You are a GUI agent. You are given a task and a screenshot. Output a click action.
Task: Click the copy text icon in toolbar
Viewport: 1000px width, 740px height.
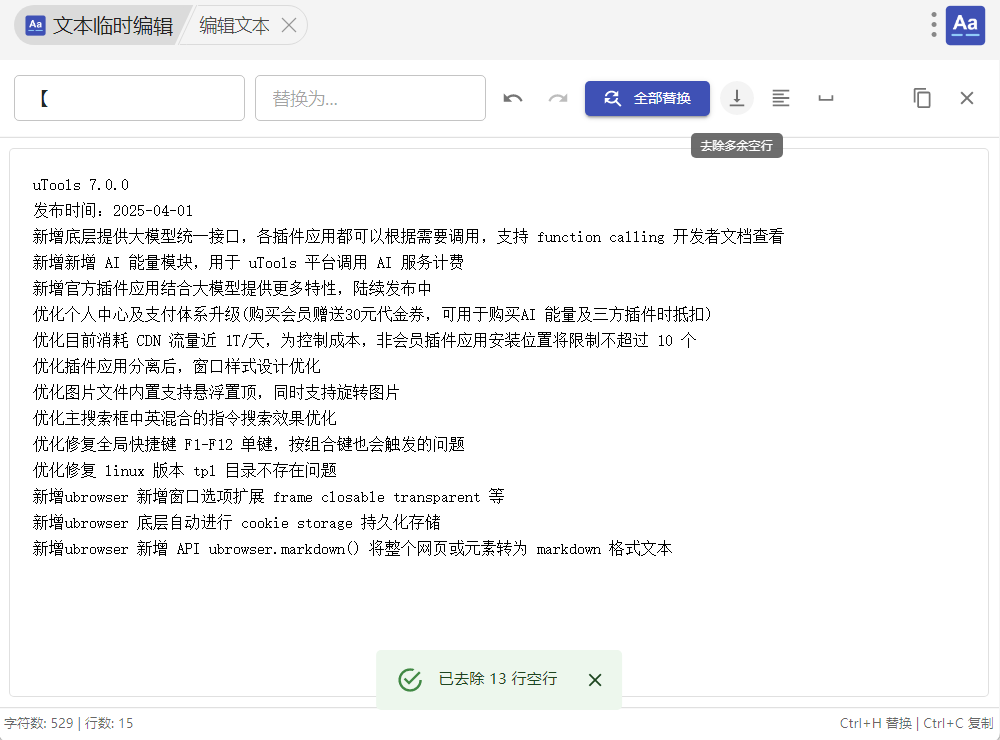coord(922,98)
